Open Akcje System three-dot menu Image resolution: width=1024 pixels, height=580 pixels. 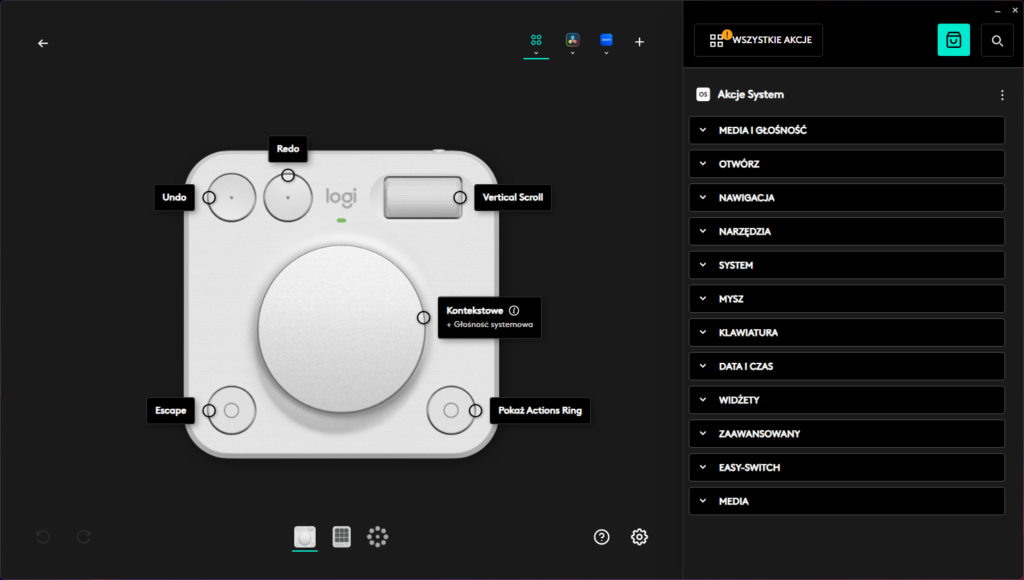coord(1002,95)
